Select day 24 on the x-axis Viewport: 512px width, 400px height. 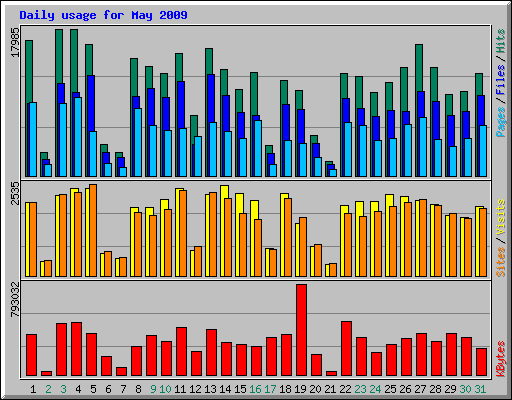click(x=375, y=389)
